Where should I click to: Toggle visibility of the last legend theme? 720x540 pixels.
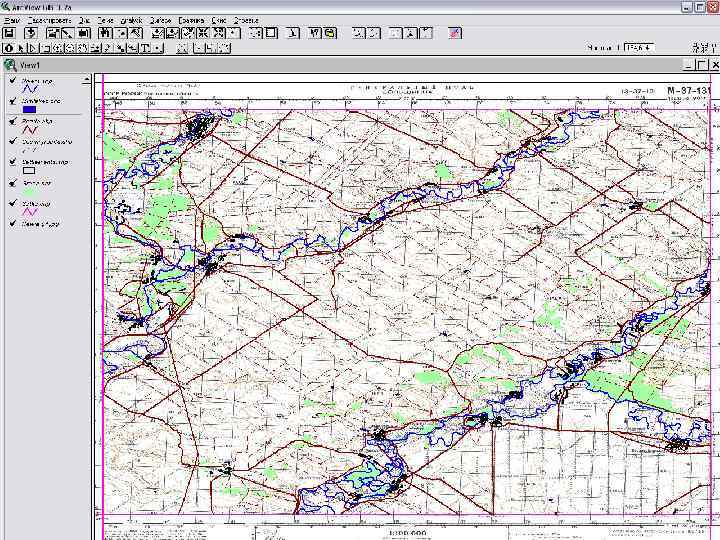[12, 224]
